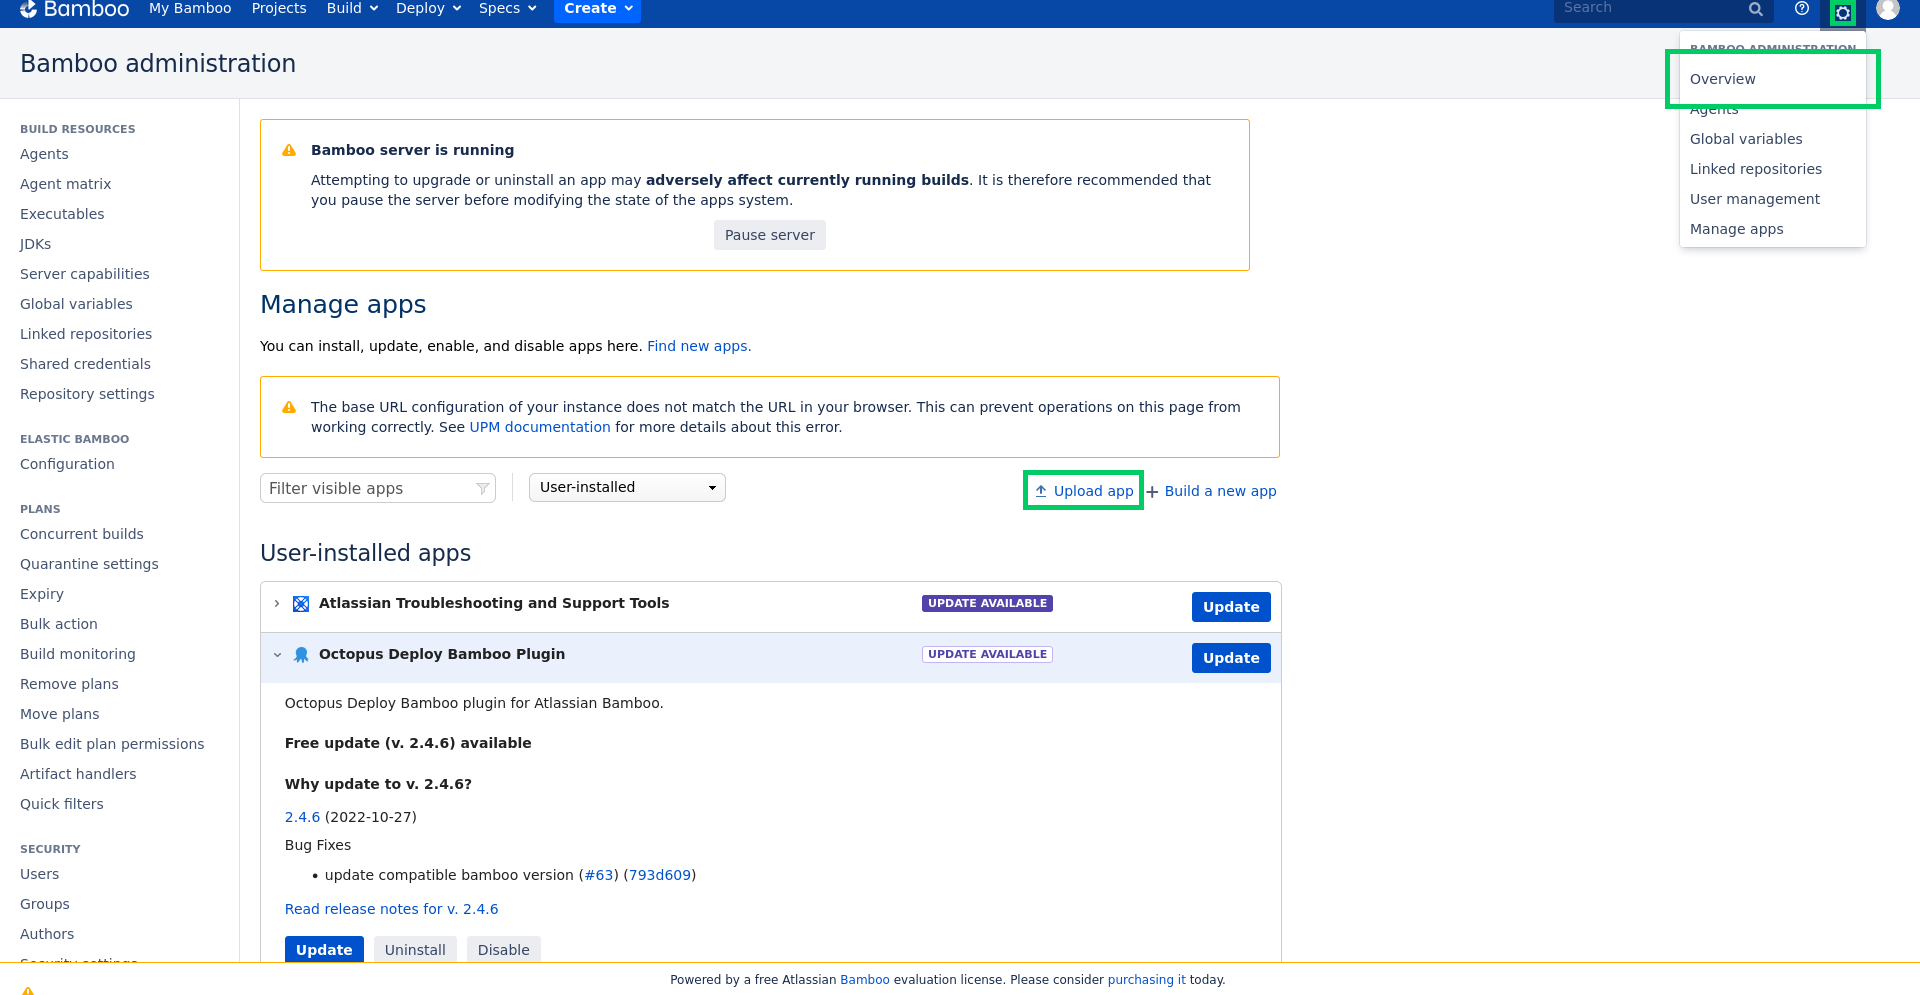Click the Upload app link
The image size is (1920, 995).
1084,491
